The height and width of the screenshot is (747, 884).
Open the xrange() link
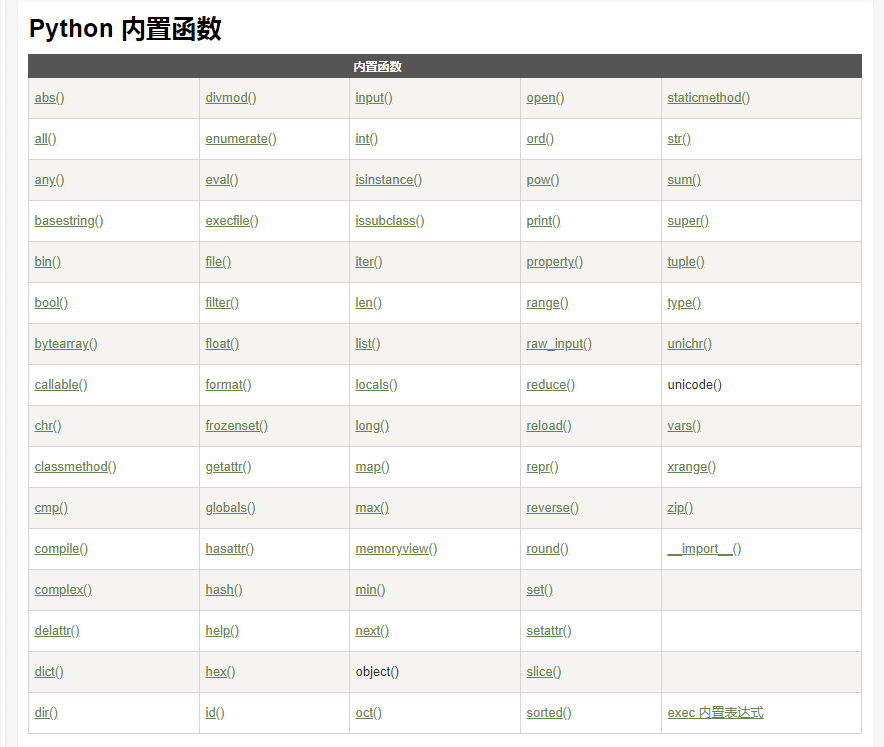[692, 467]
